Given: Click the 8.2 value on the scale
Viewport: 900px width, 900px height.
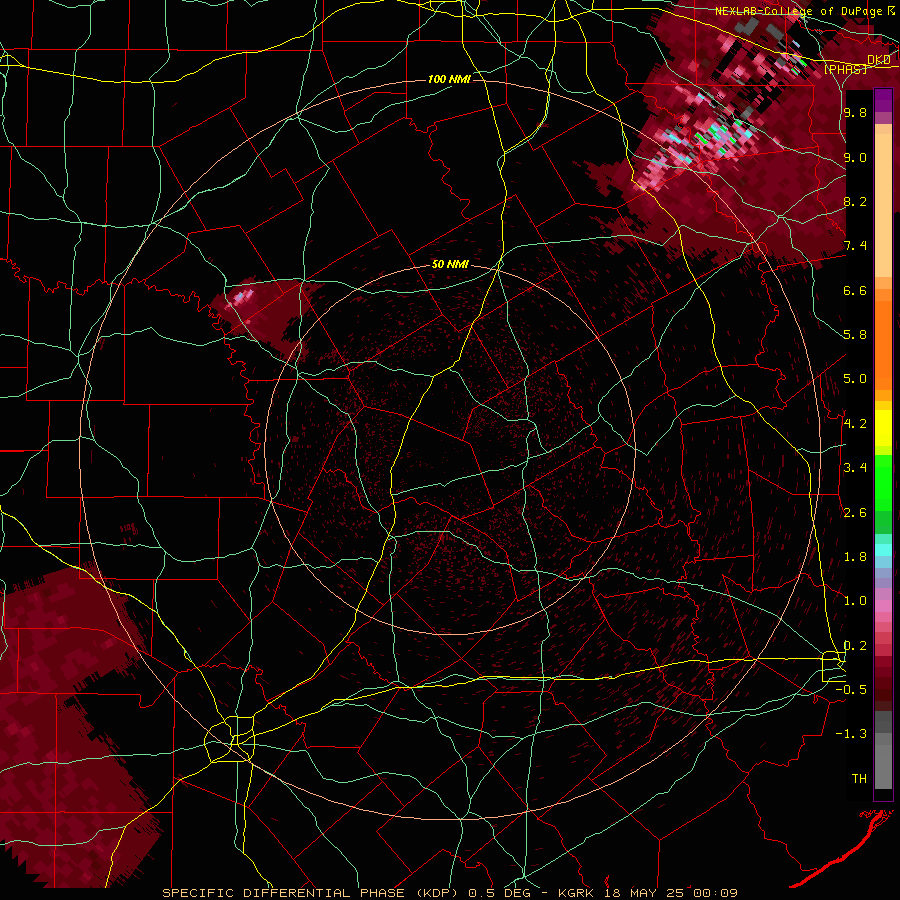Looking at the screenshot, I should tap(855, 201).
